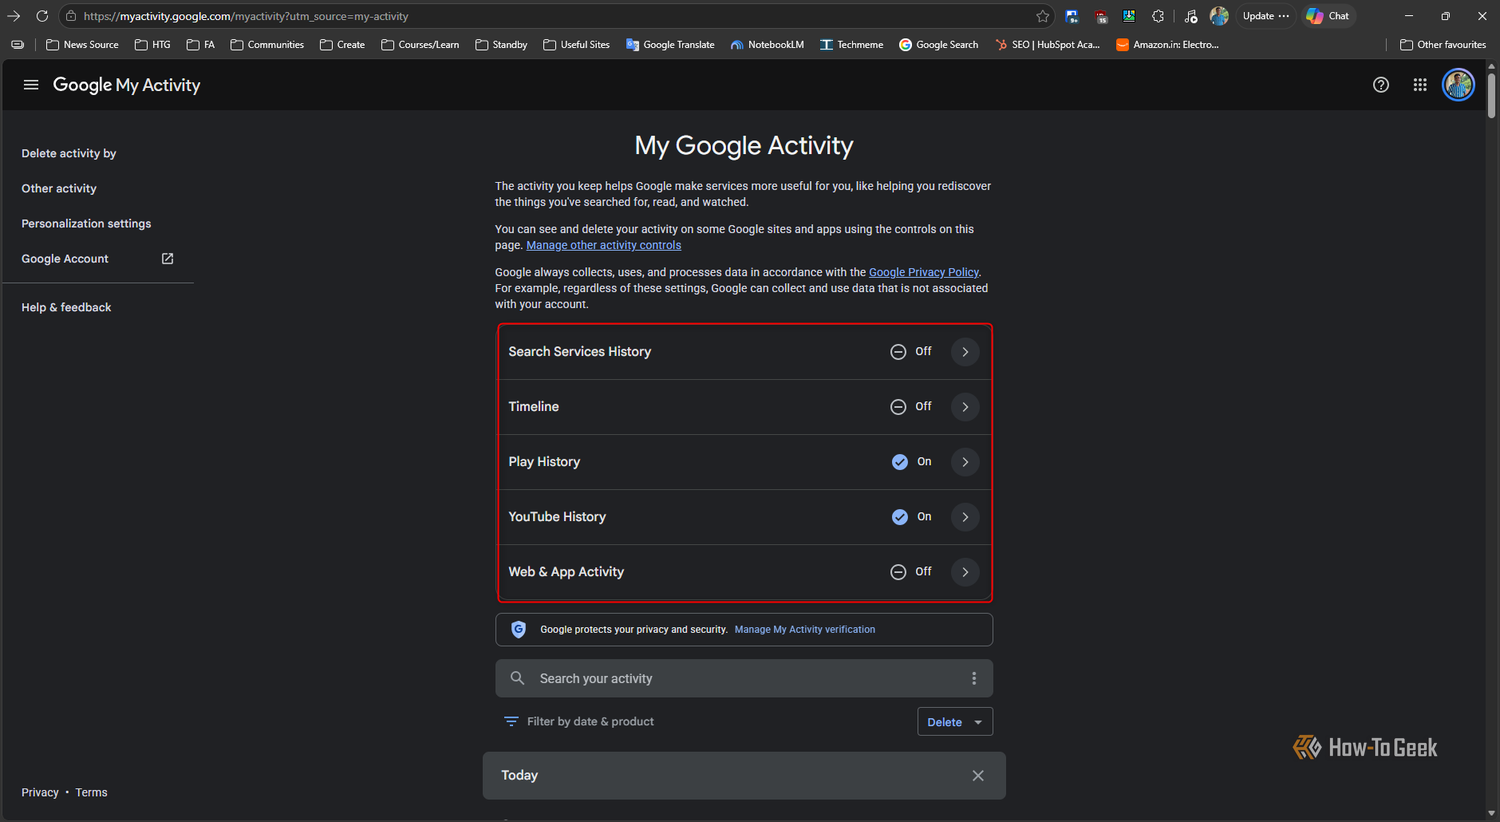This screenshot has height=822, width=1500.
Task: Follow the Manage other activity controls link
Action: point(604,245)
